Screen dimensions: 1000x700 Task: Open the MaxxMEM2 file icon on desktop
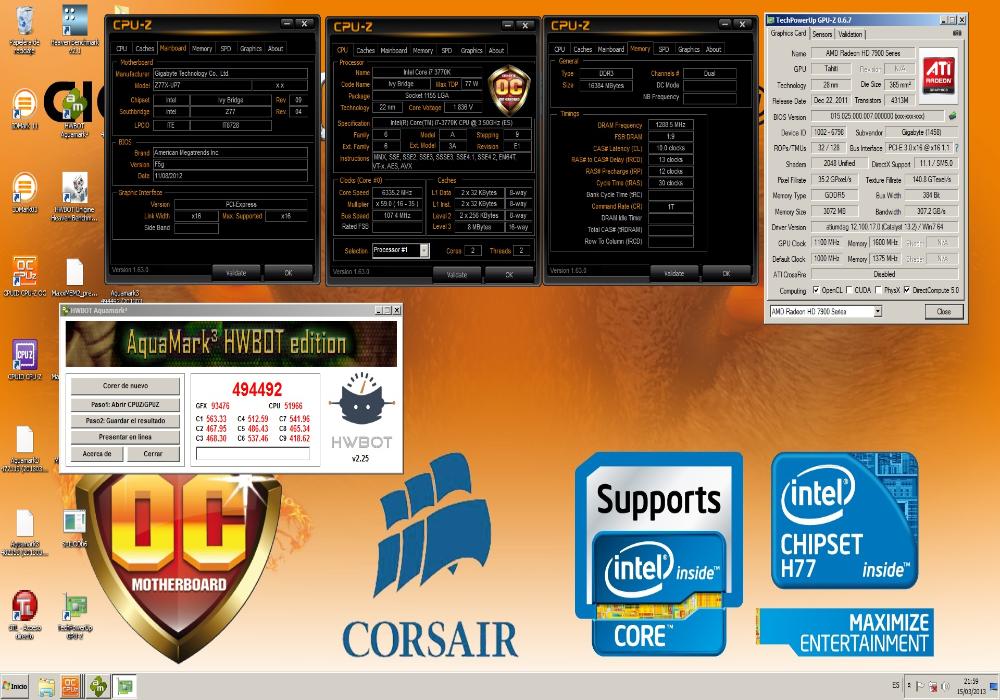pos(75,276)
